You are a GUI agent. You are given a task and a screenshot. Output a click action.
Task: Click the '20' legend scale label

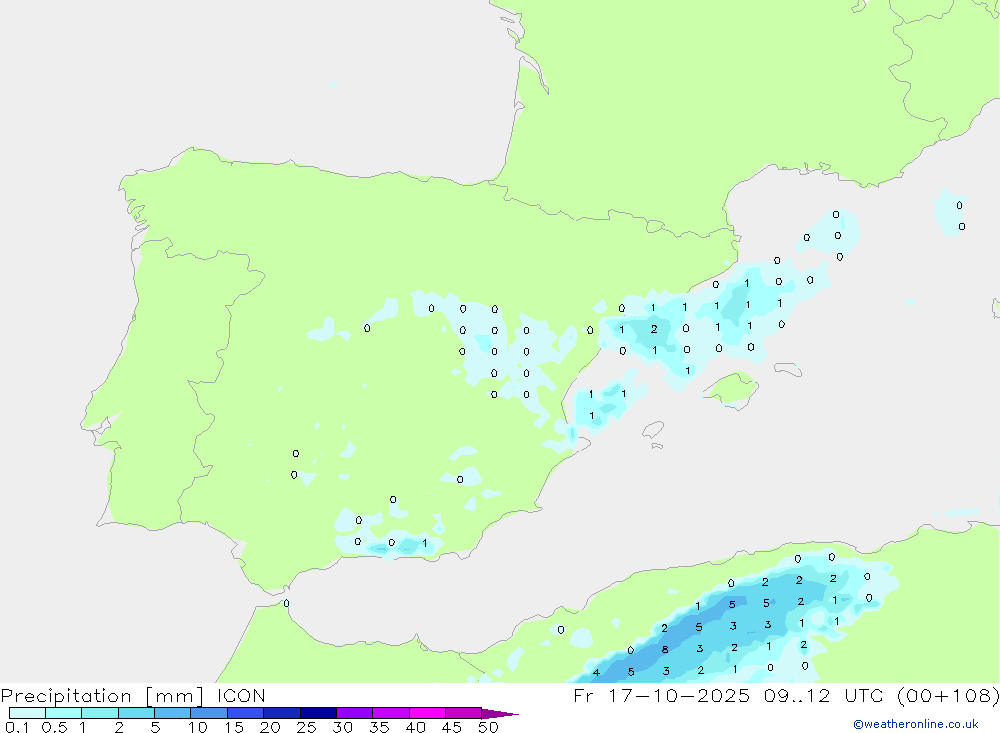coord(270,727)
